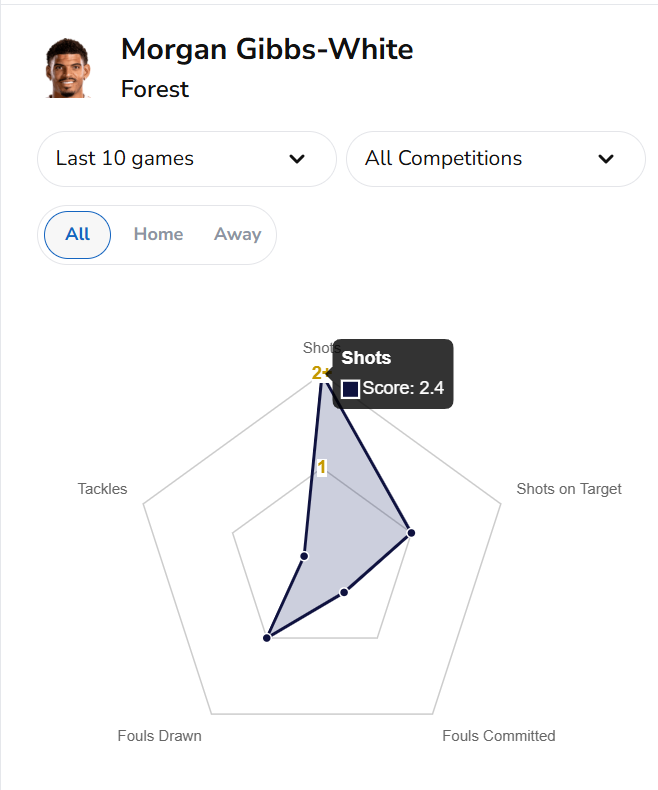658x790 pixels.
Task: Click the Shots on Target axis label
Action: (x=568, y=489)
